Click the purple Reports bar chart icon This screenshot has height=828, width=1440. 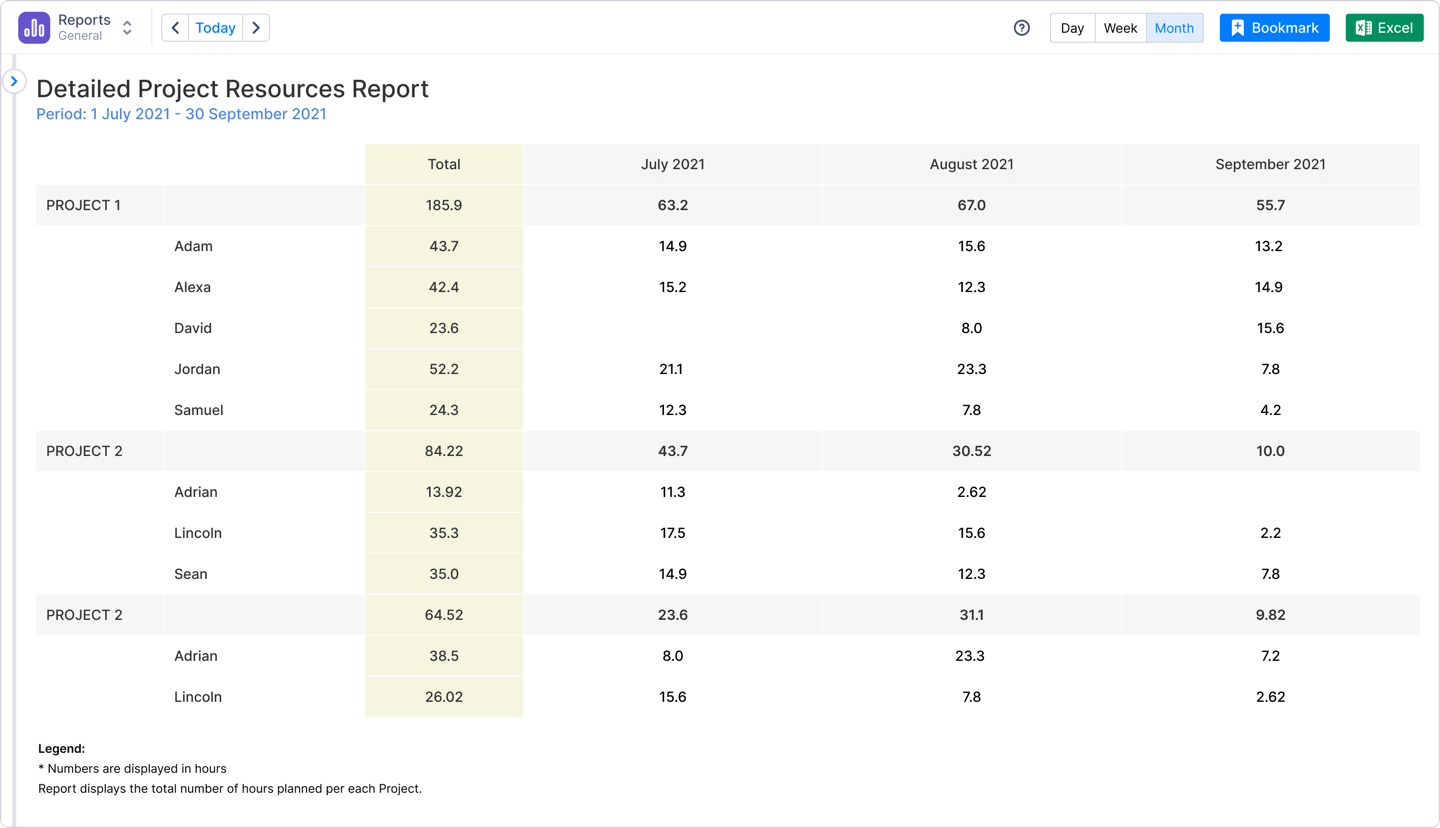[x=34, y=28]
